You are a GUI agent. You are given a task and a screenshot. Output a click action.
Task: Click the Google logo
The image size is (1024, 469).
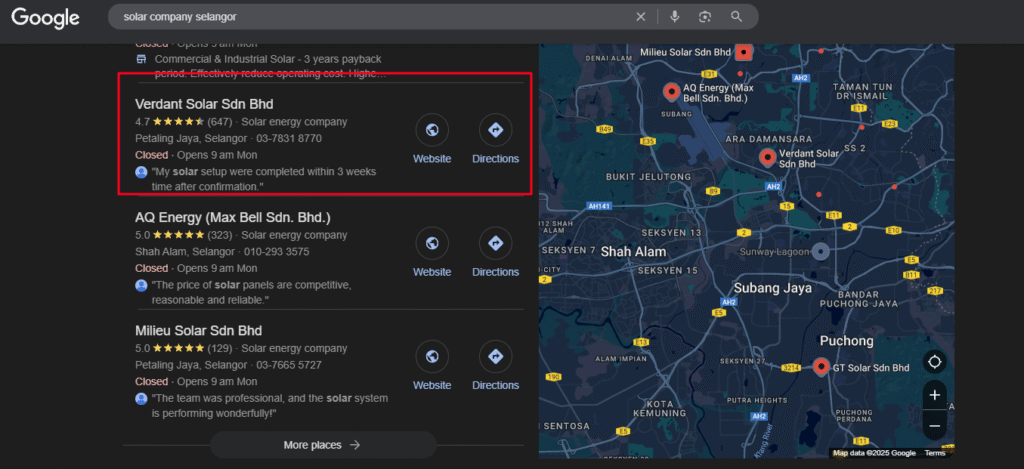pyautogui.click(x=46, y=17)
